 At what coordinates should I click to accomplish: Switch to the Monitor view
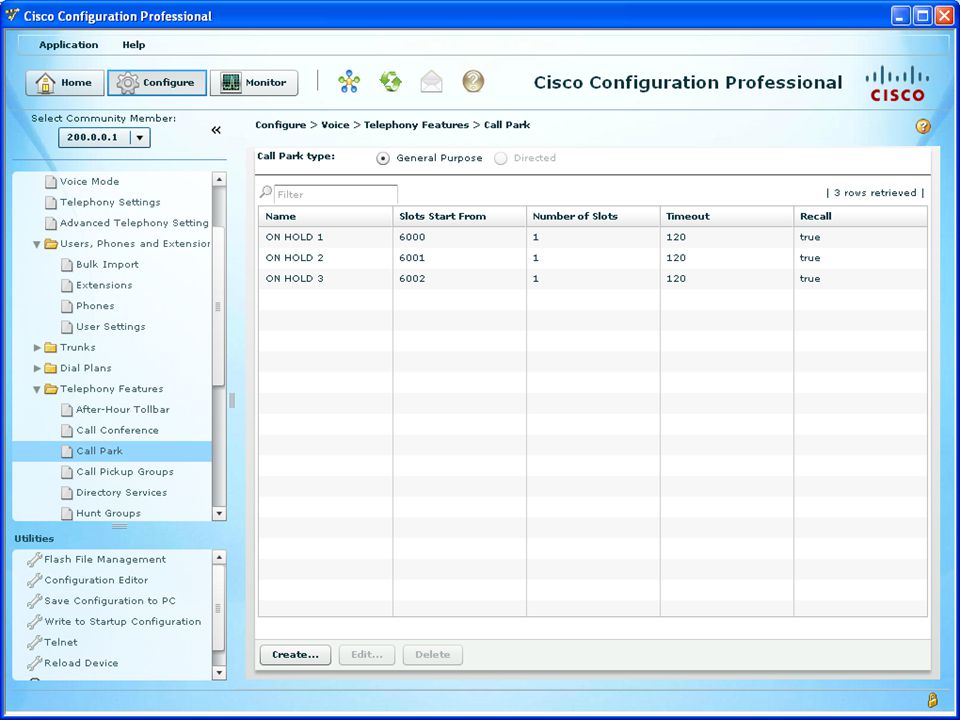click(254, 83)
